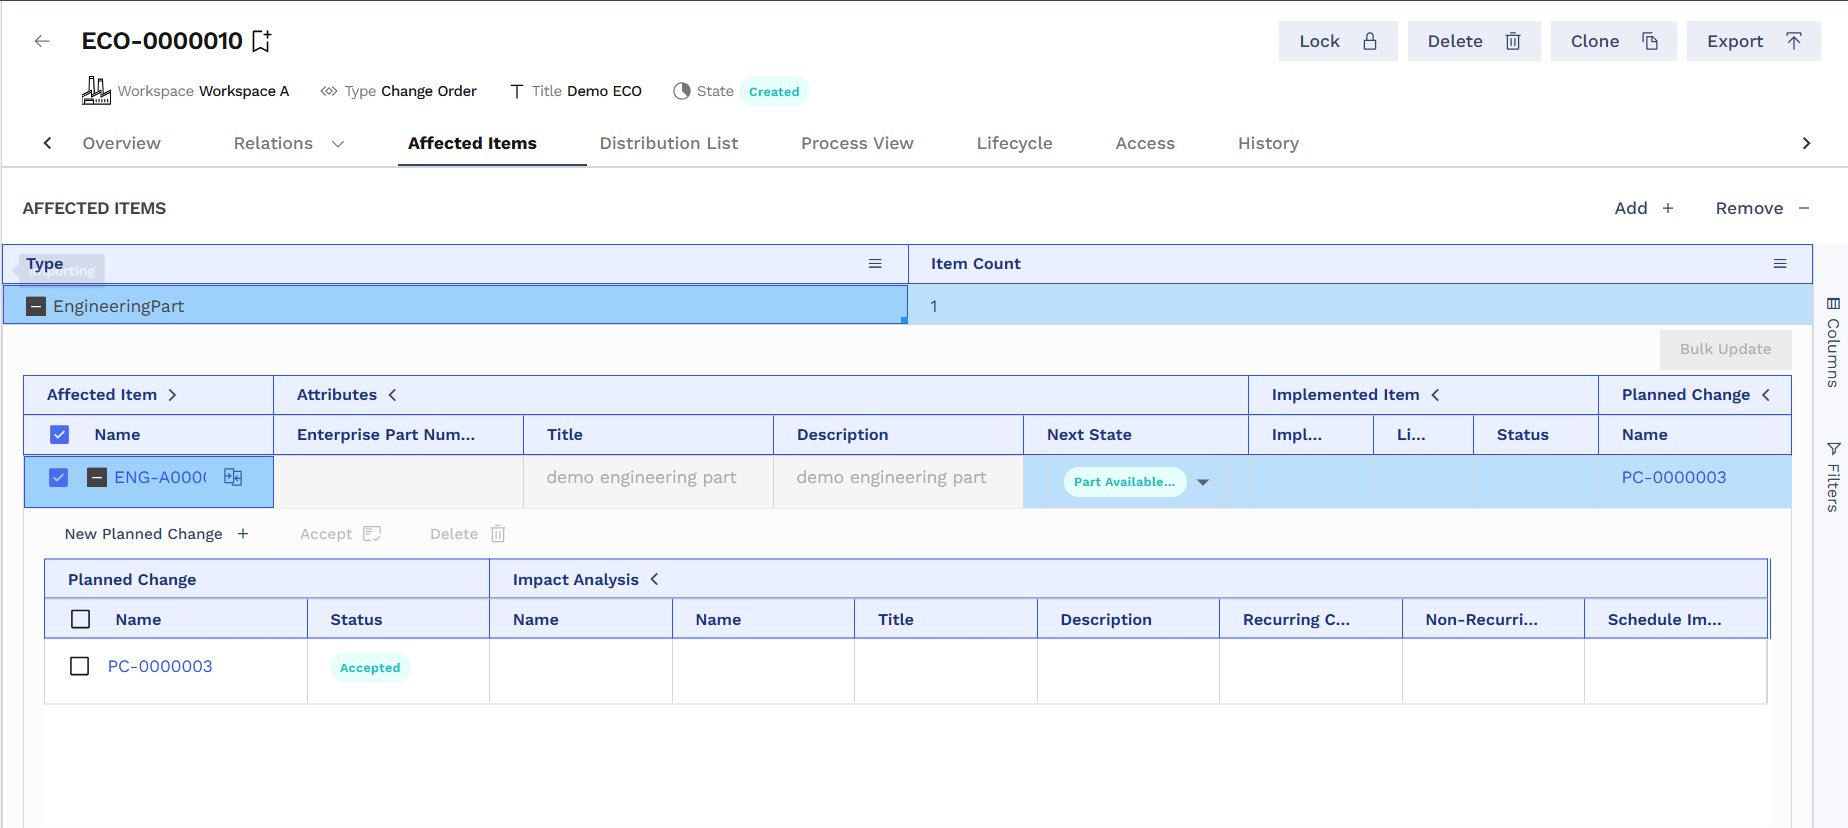The image size is (1848, 828).
Task: Click Recurring C... column header
Action: 1296,620
